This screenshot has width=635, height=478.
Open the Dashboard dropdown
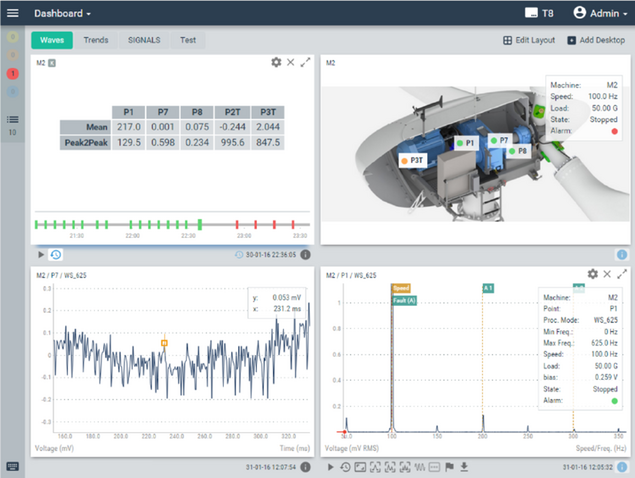[x=62, y=14]
